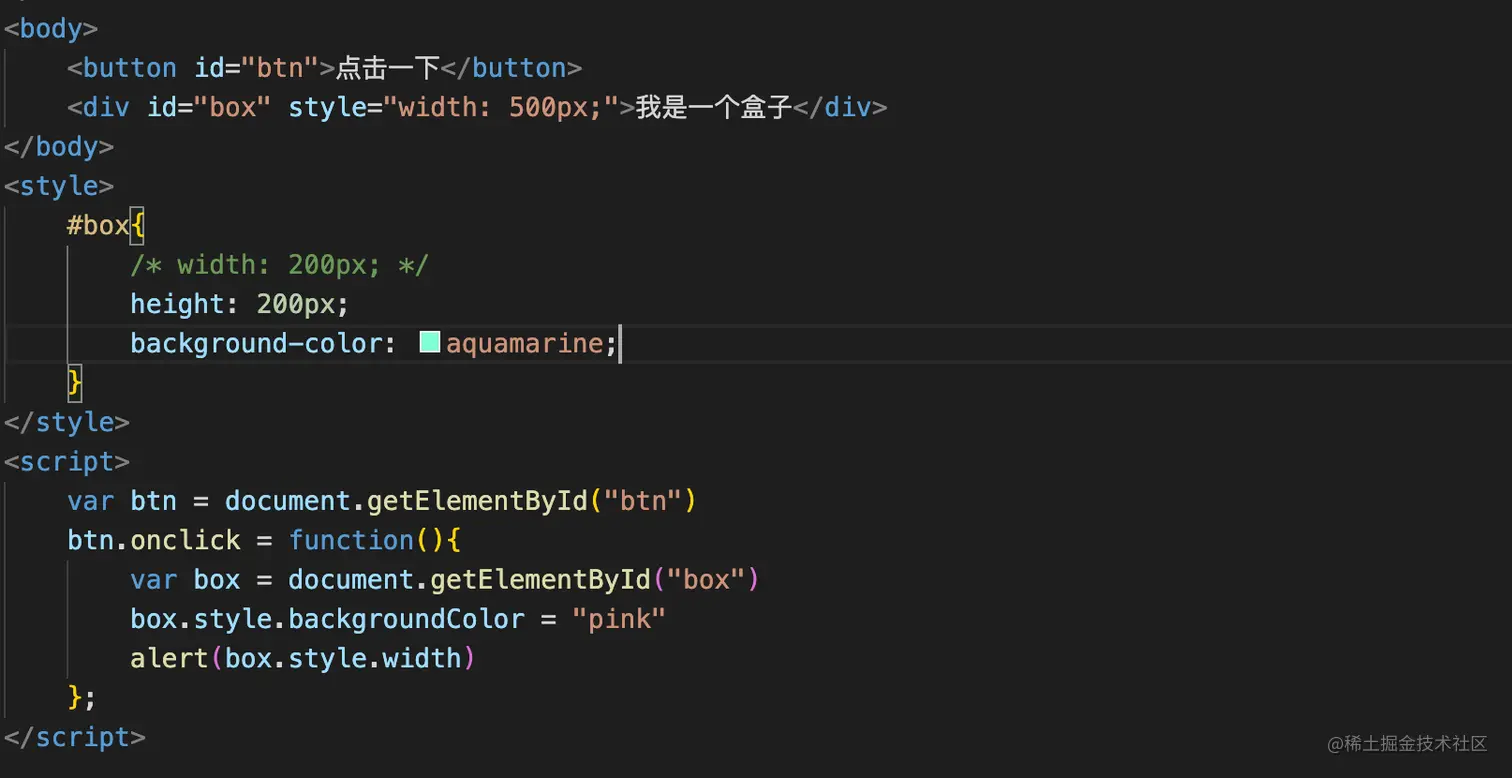Click btn.onclick in the script
The image size is (1512, 778).
[x=154, y=540]
